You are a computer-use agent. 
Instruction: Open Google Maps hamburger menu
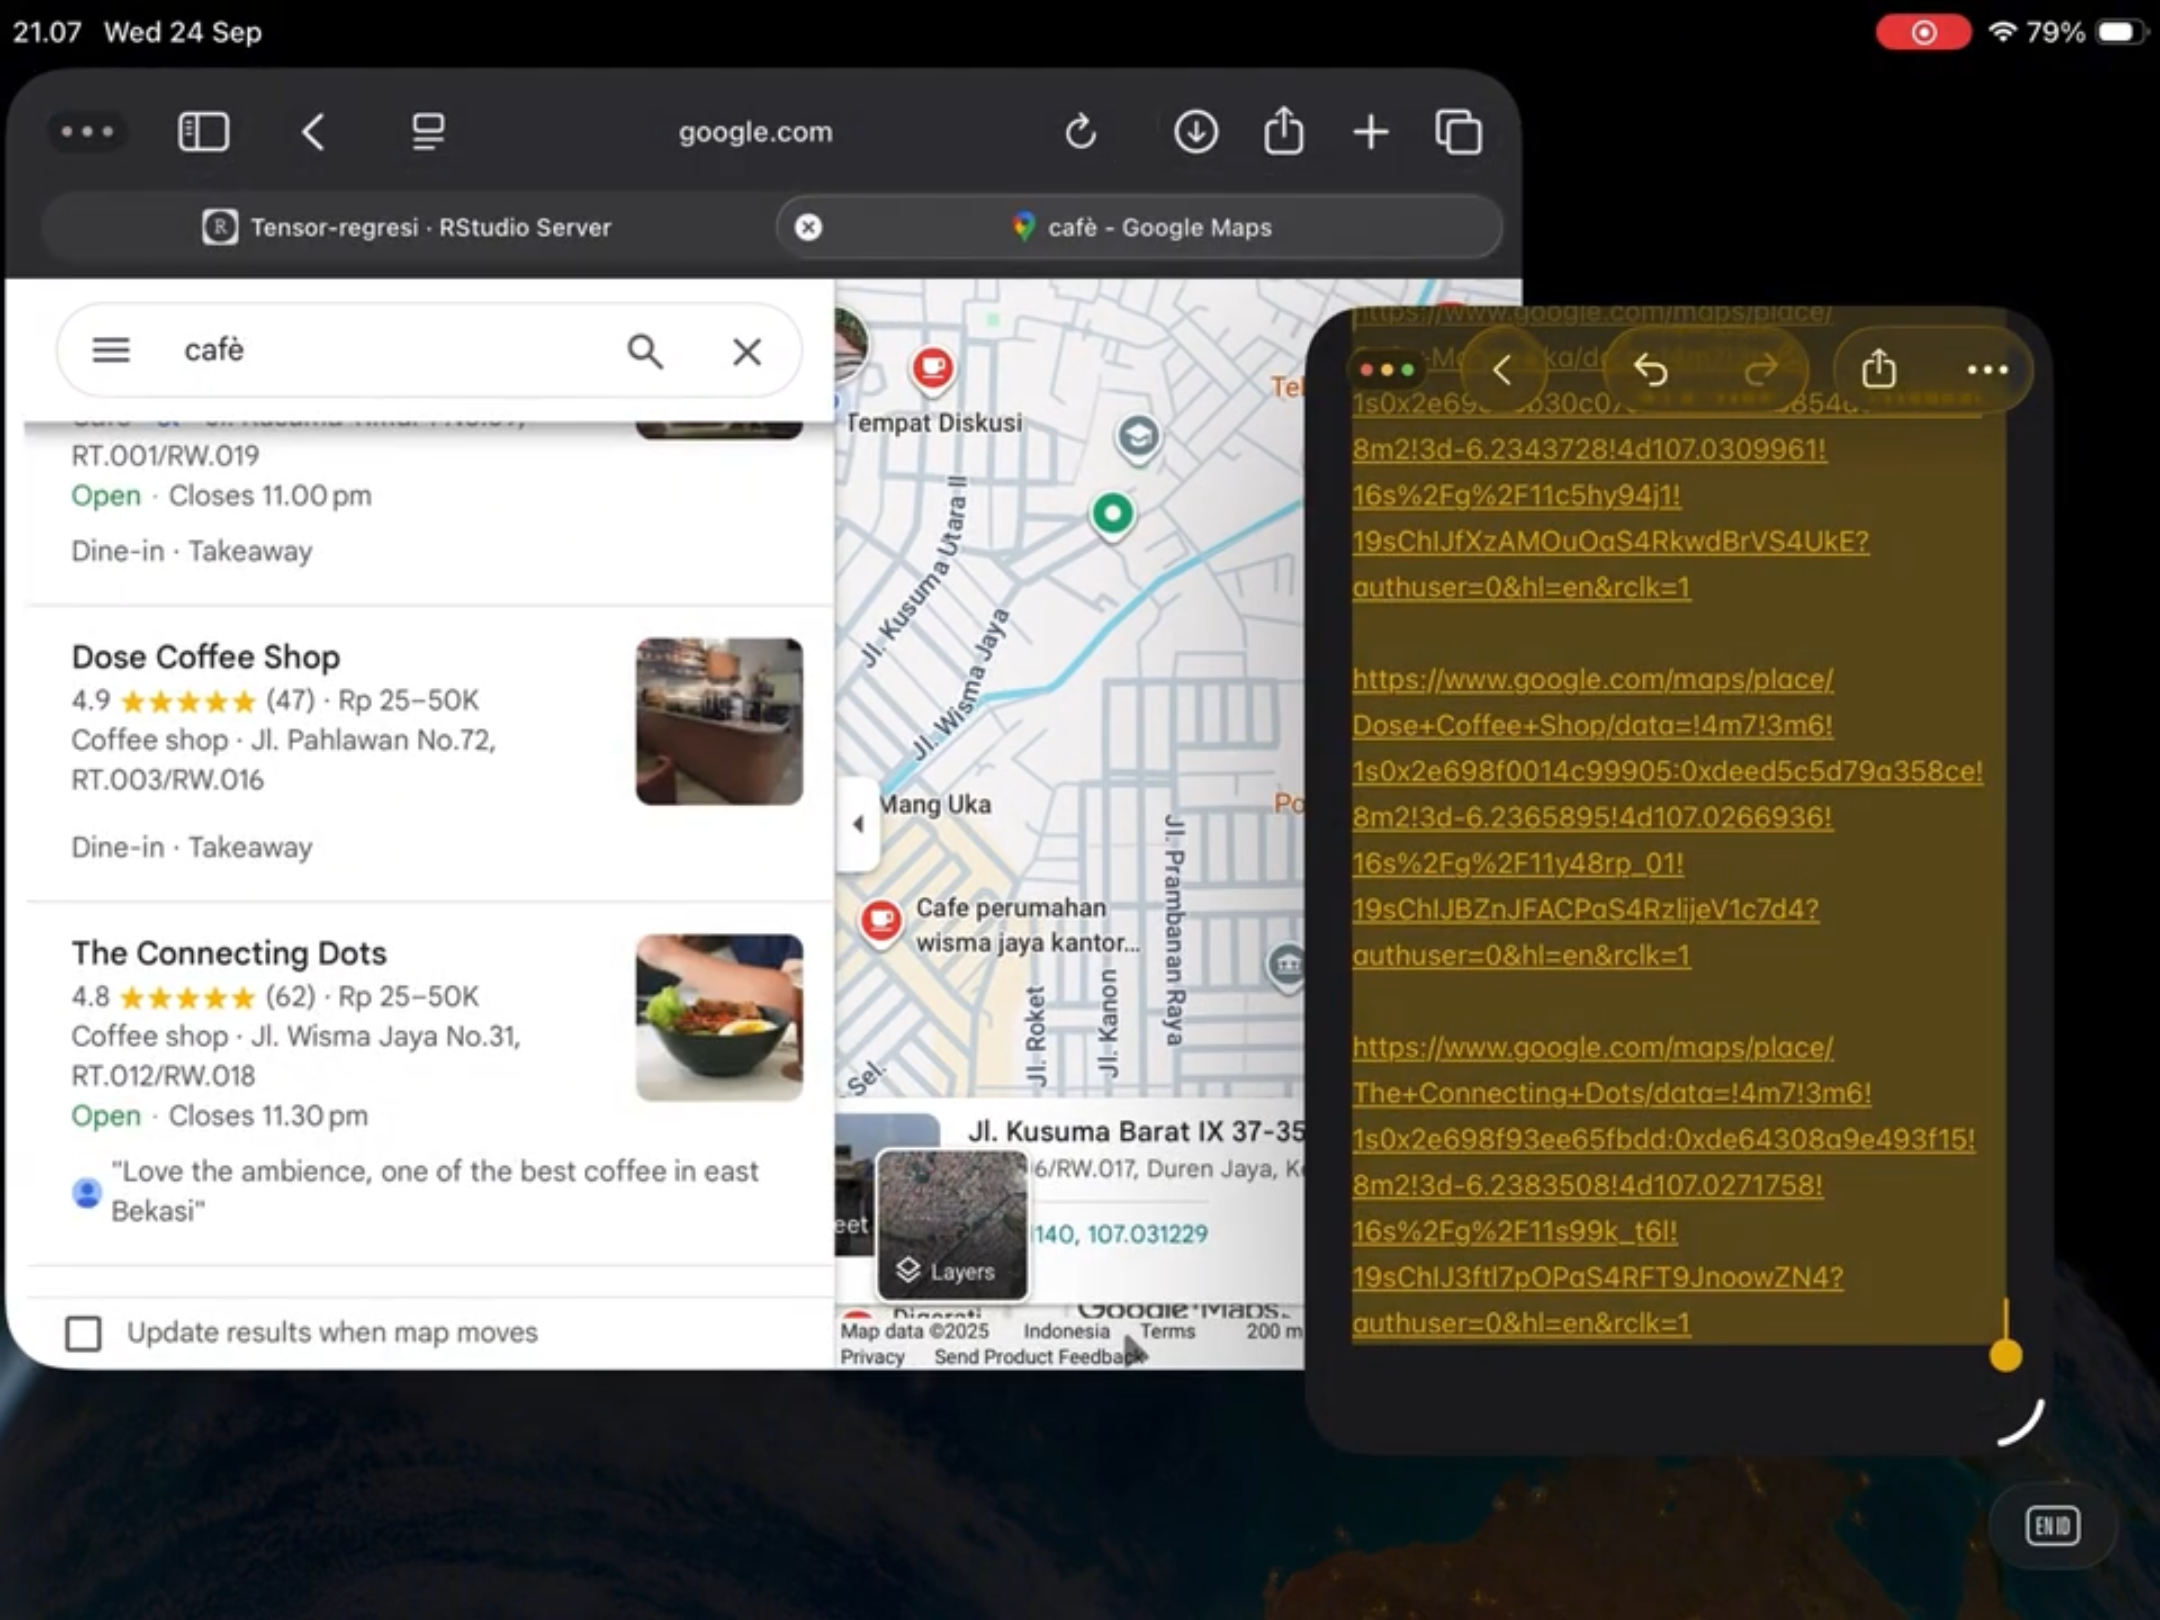pos(111,350)
